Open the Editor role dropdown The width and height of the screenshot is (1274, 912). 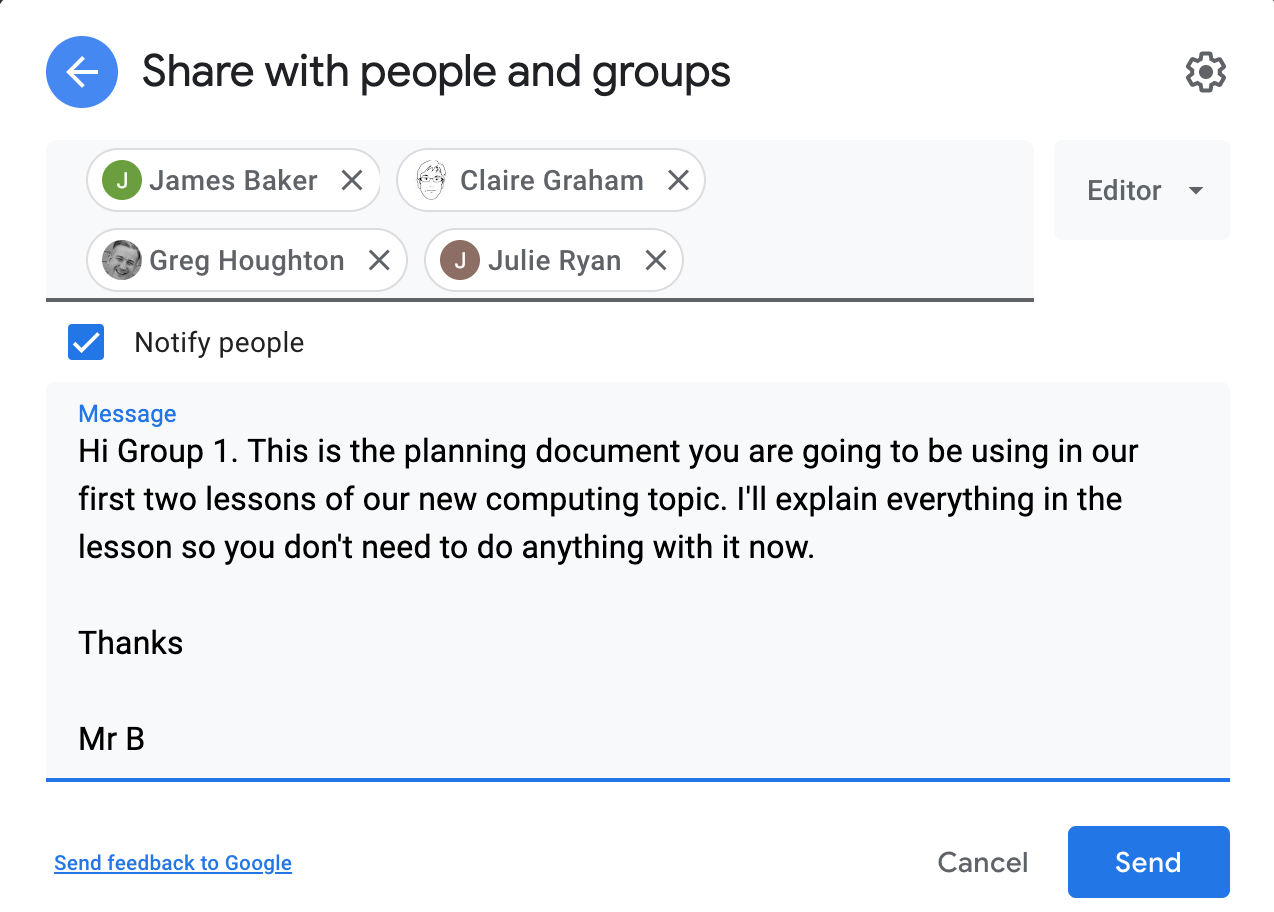(1142, 190)
